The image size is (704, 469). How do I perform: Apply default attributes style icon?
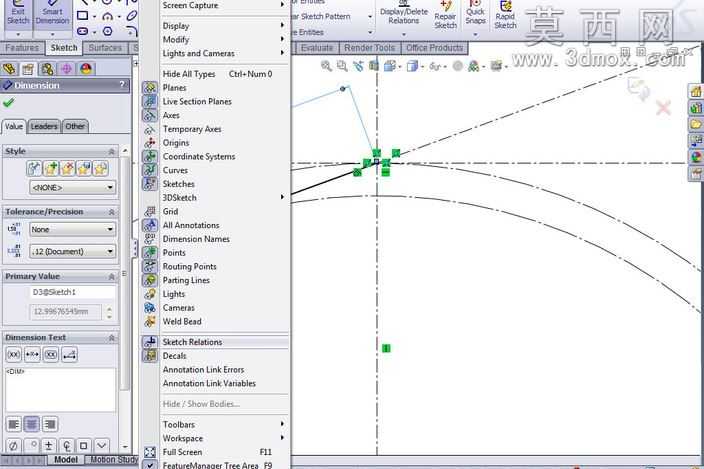click(x=34, y=169)
